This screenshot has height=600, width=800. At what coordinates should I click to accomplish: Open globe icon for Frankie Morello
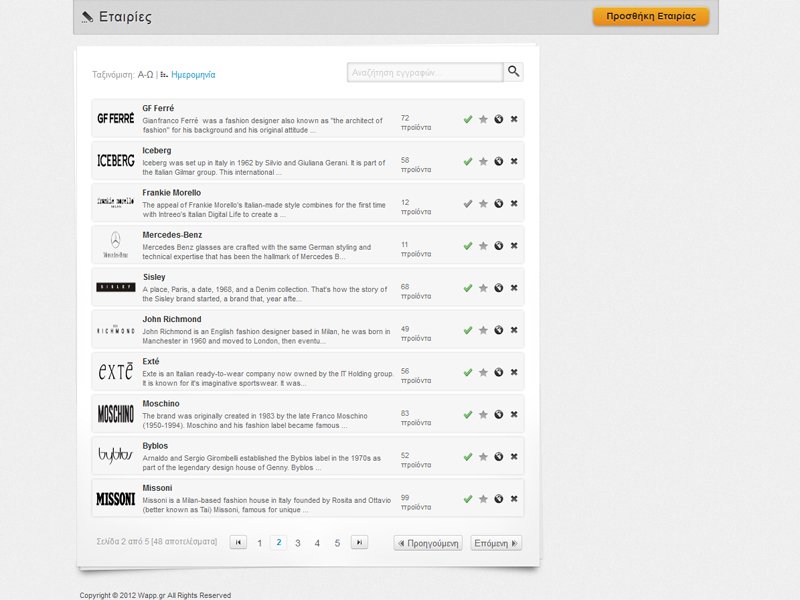click(x=498, y=204)
